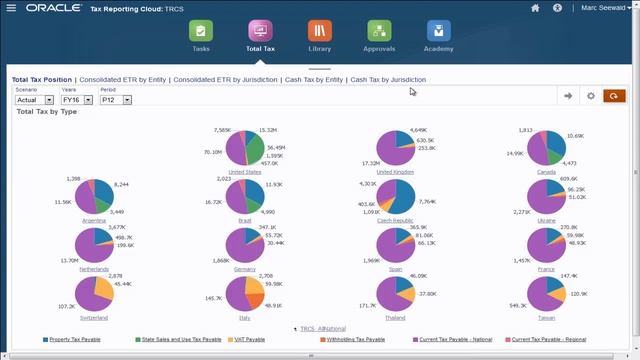Image resolution: width=640 pixels, height=360 pixels.
Task: Open the Library icon
Action: coord(320,31)
